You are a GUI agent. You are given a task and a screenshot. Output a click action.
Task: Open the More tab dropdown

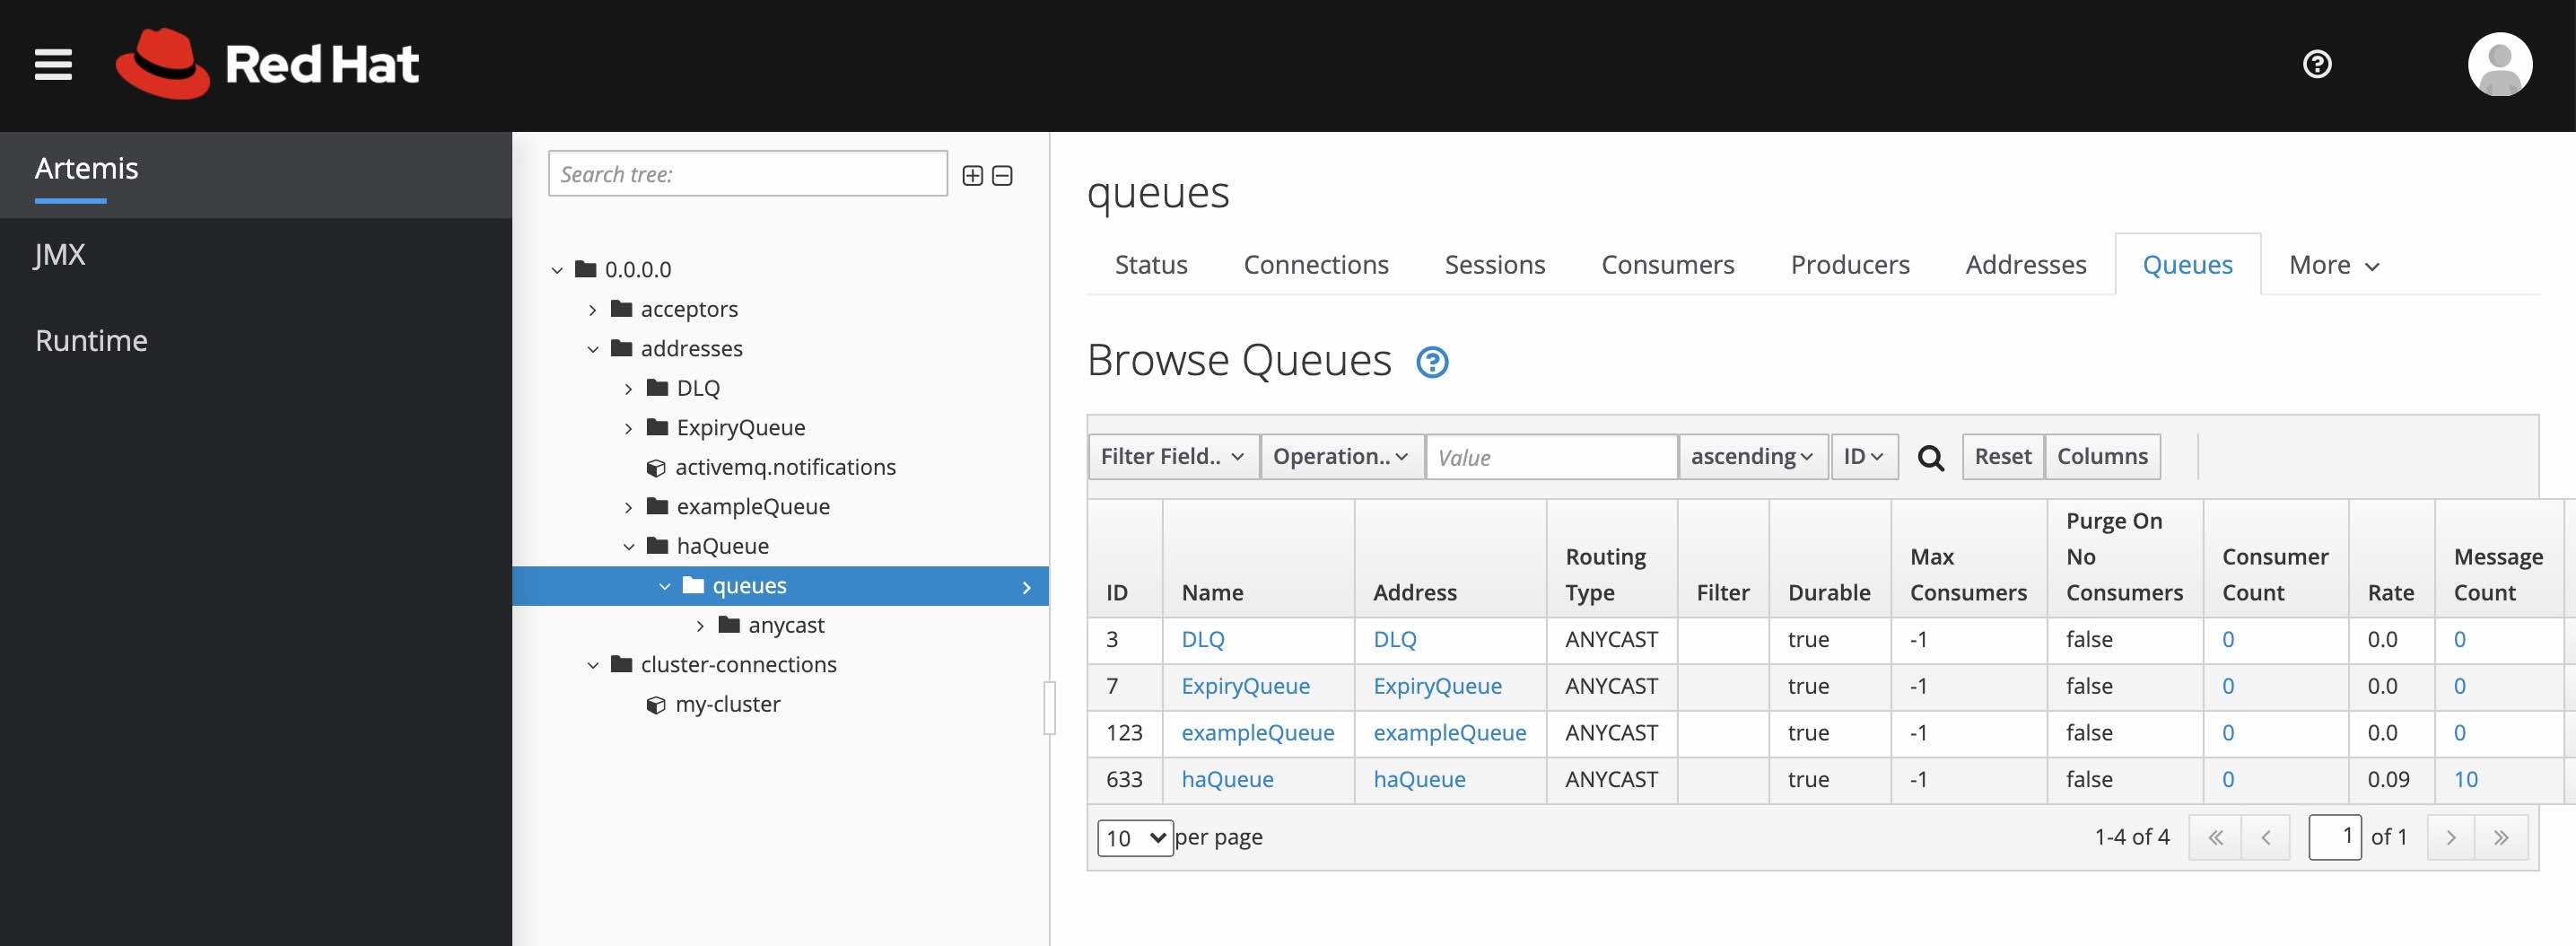pyautogui.click(x=2334, y=265)
